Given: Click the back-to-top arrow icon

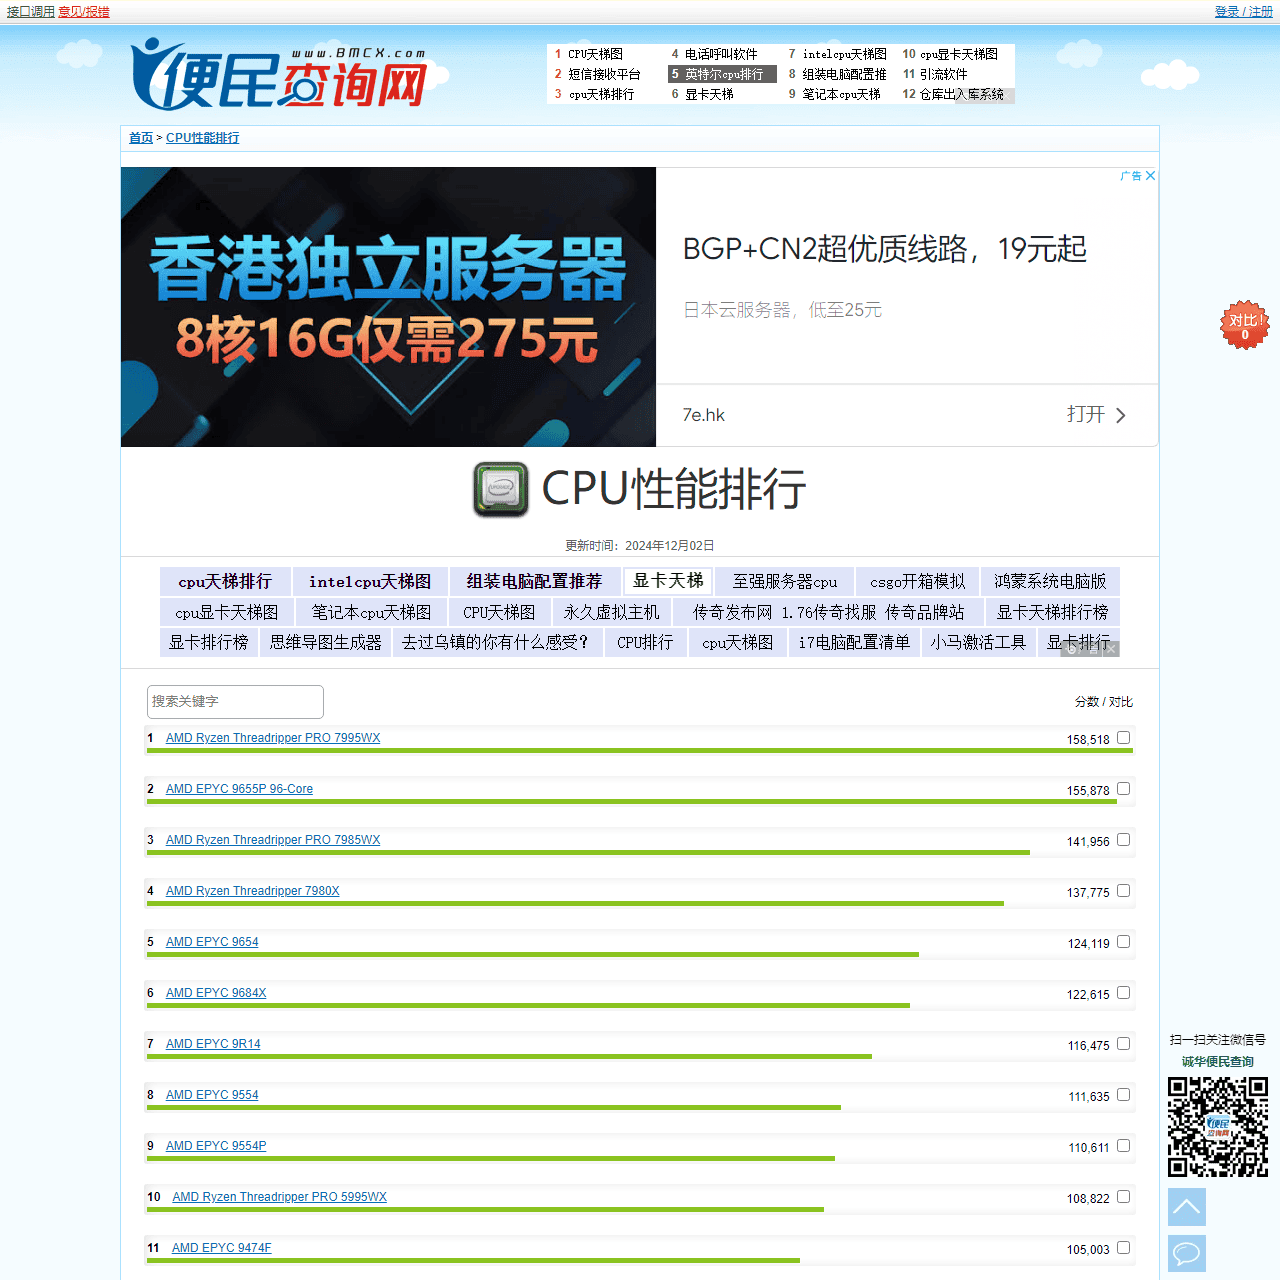Looking at the screenshot, I should (1186, 1207).
